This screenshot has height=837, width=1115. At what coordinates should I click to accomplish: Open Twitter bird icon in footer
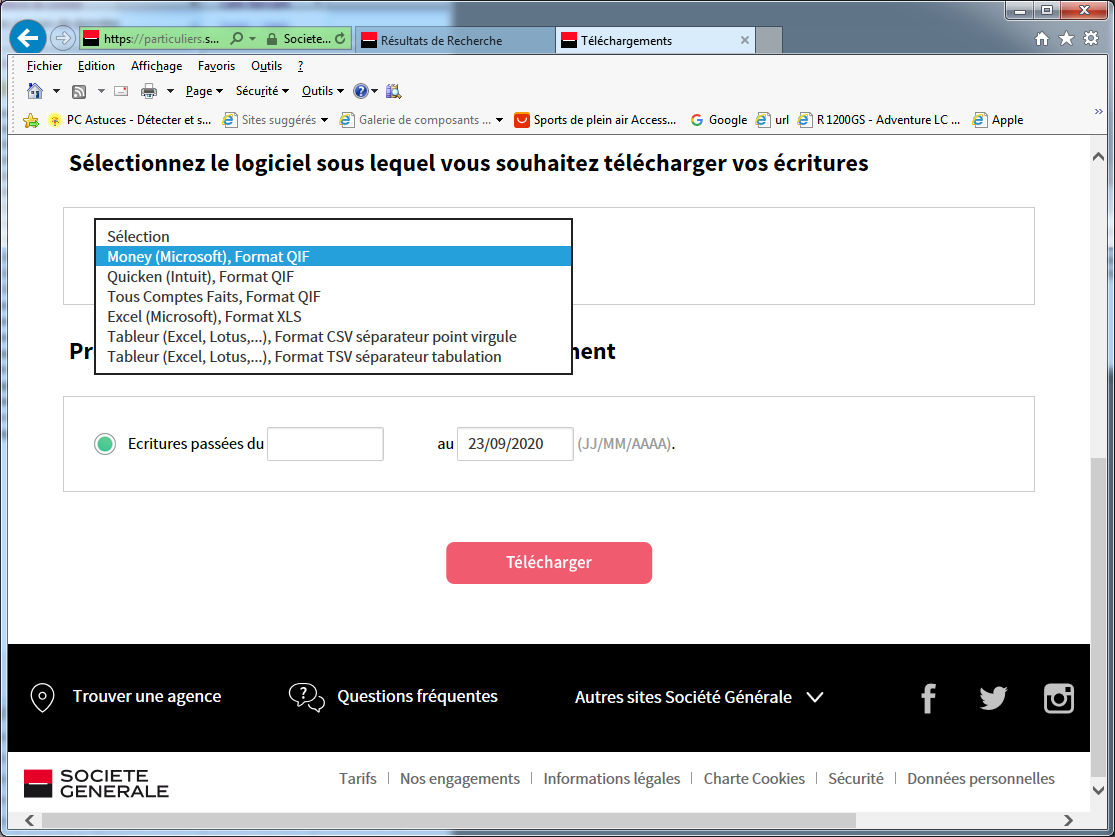pos(993,698)
